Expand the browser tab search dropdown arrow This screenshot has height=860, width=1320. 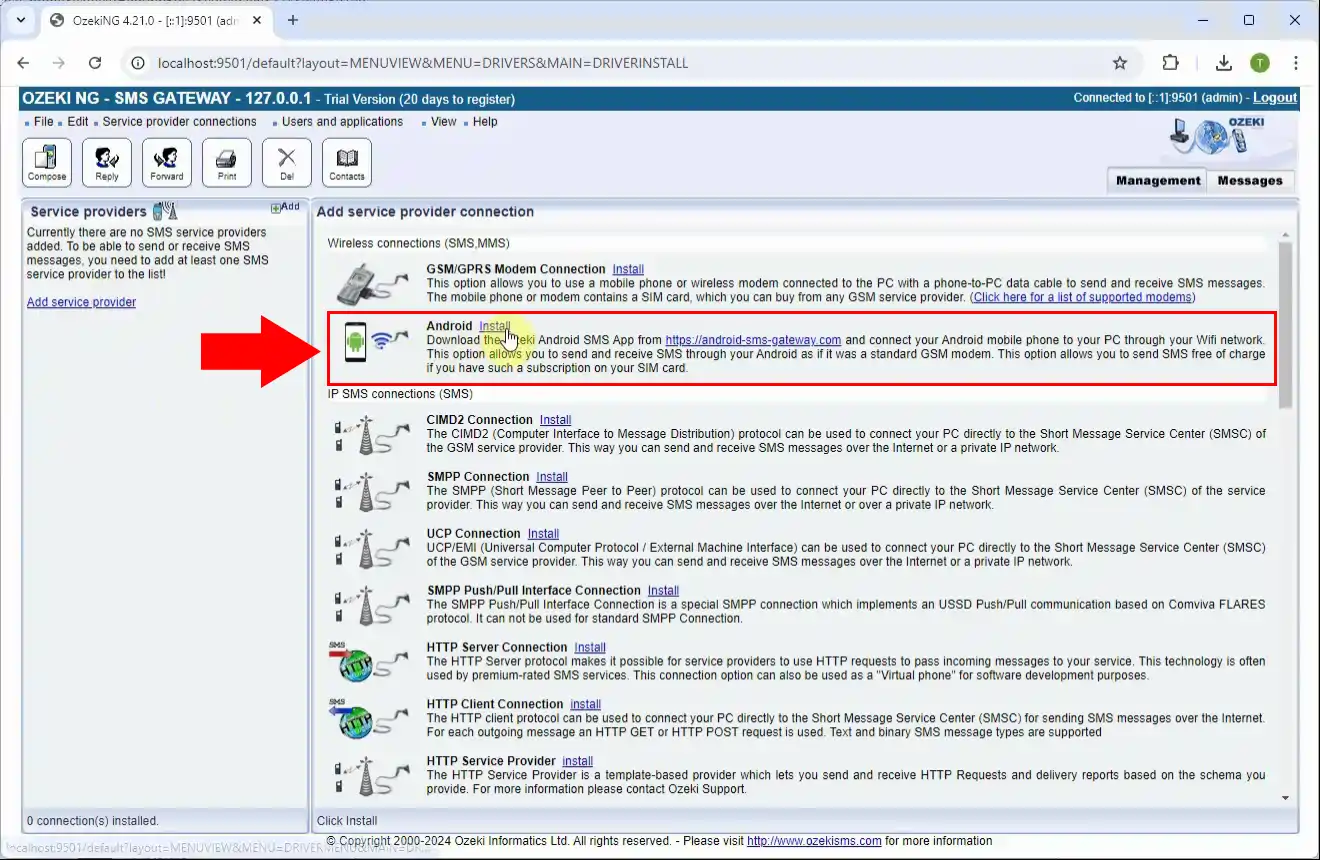point(20,20)
